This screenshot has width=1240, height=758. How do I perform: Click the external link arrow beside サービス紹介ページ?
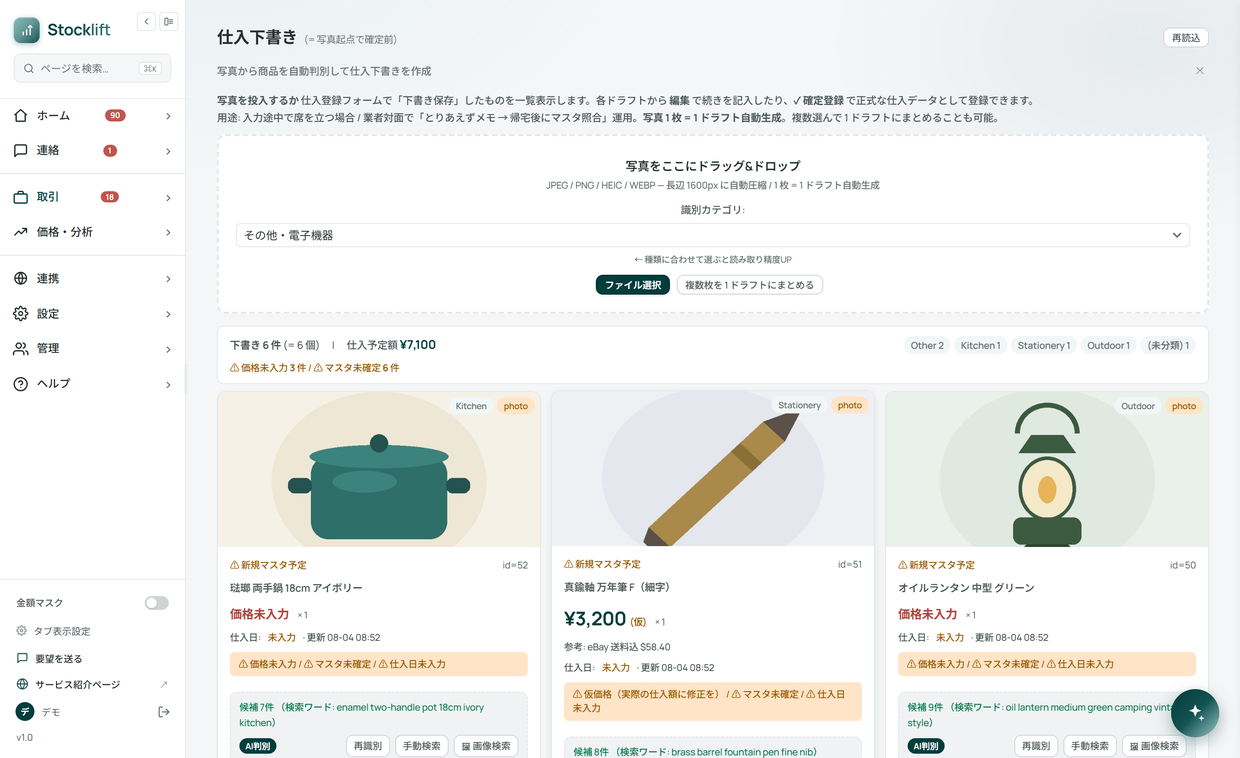click(164, 685)
